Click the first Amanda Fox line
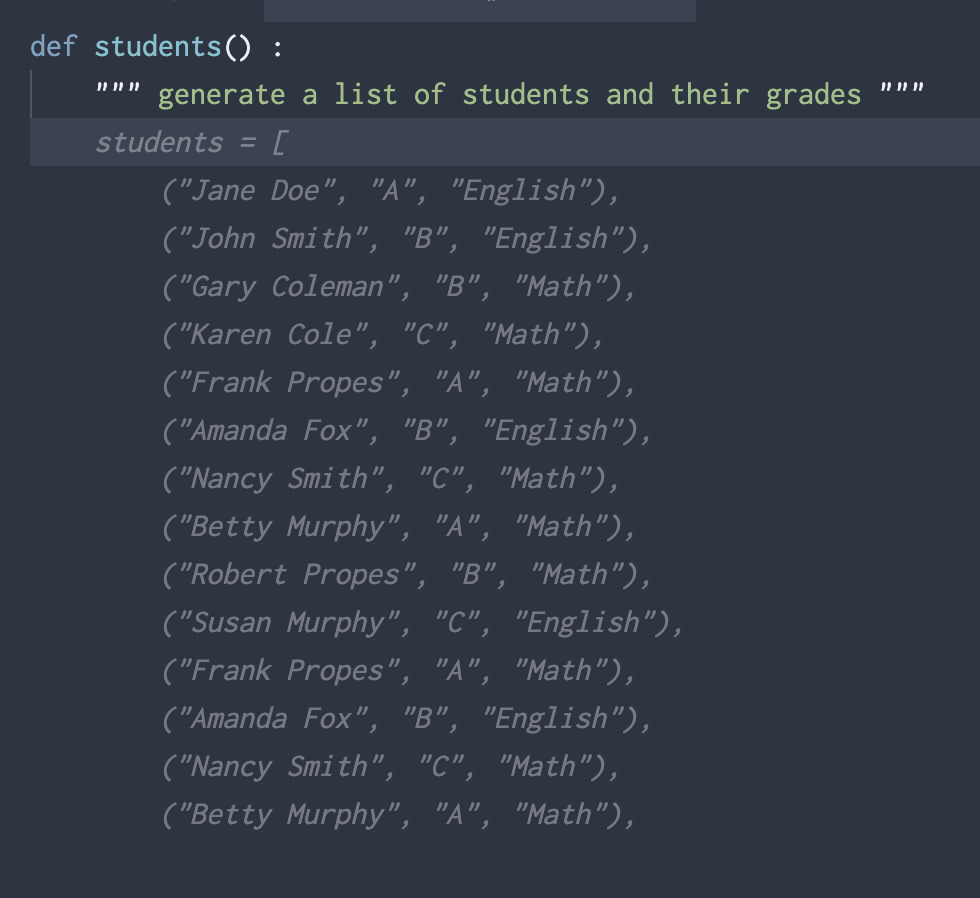Image resolution: width=980 pixels, height=898 pixels. tap(407, 432)
